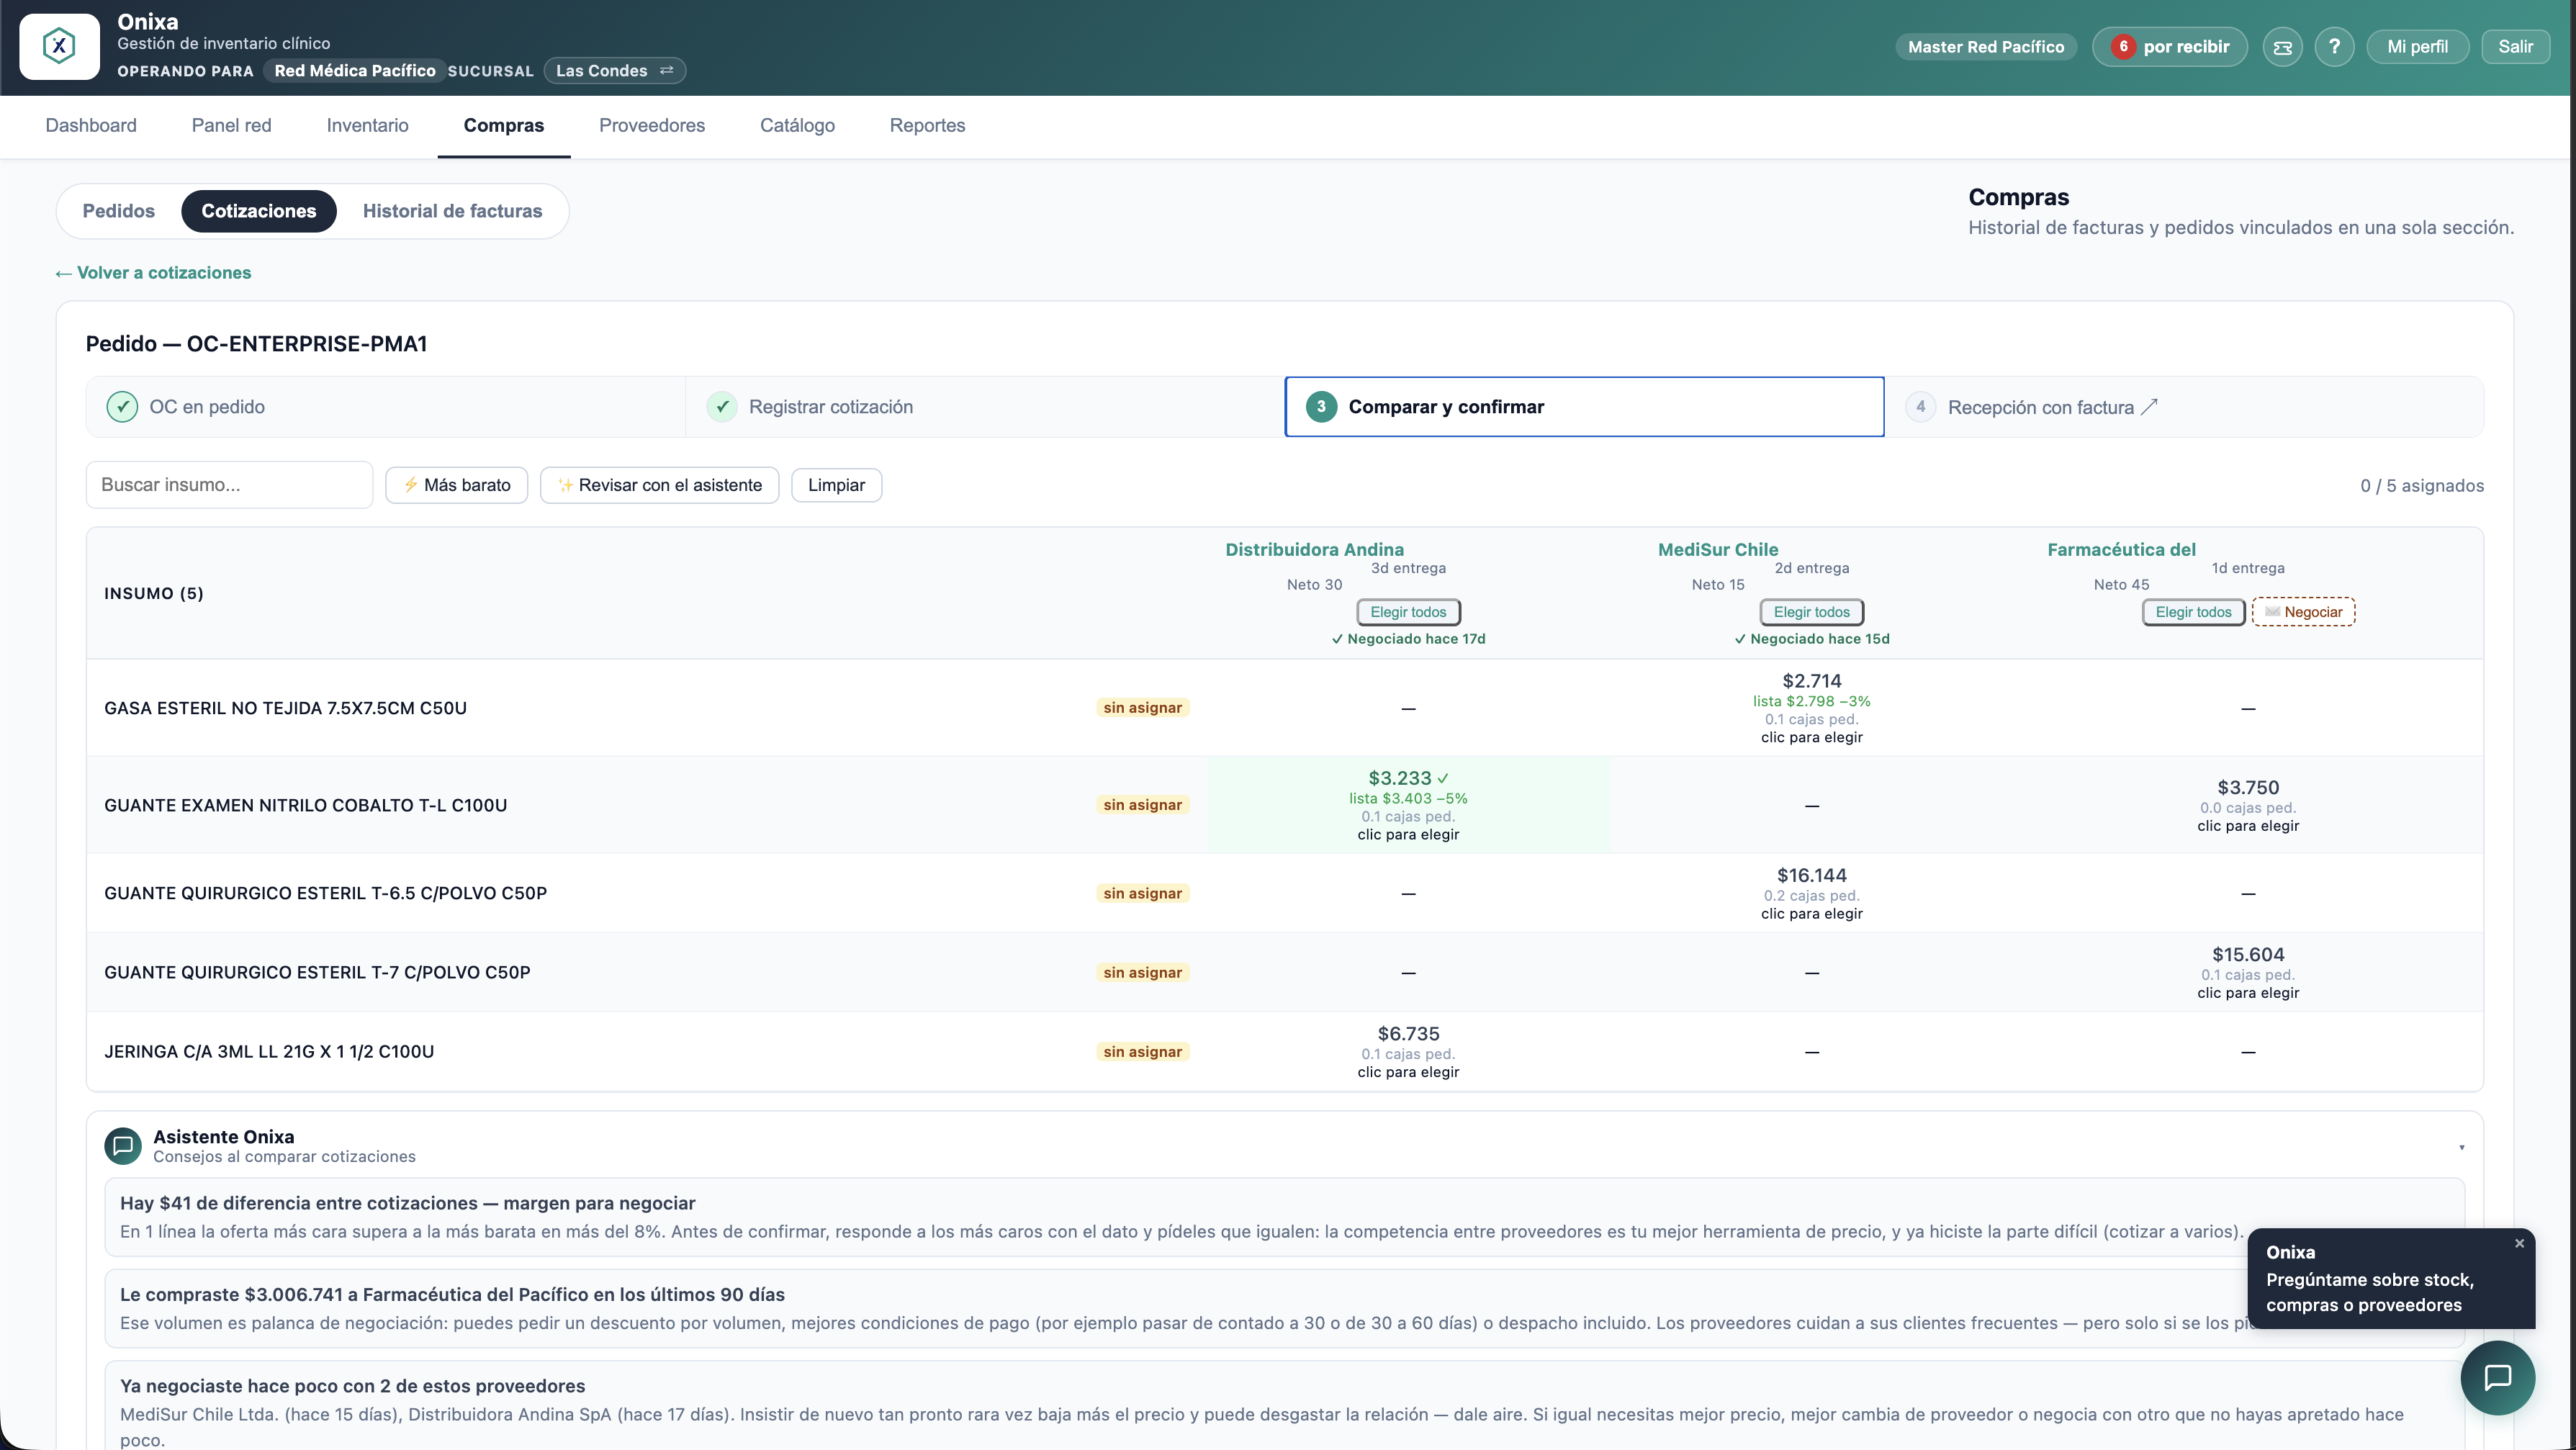Click the Onixa hexagon logo

click(x=59, y=46)
